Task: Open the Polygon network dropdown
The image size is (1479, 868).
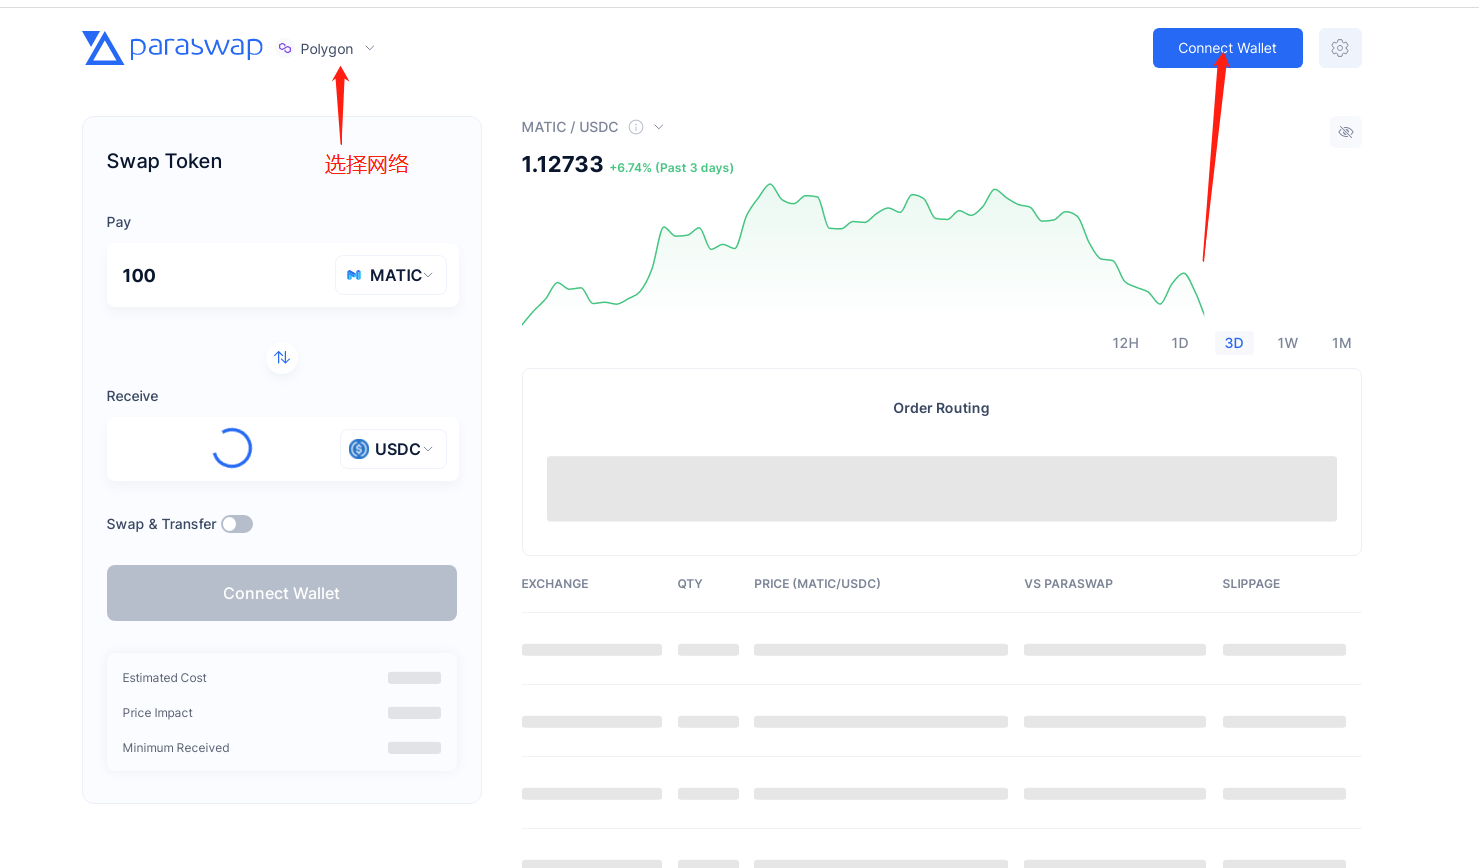Action: click(x=327, y=48)
